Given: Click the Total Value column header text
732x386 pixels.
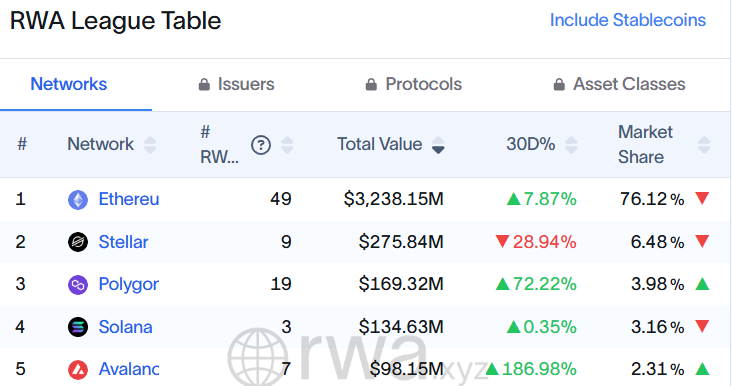Looking at the screenshot, I should click(x=380, y=144).
